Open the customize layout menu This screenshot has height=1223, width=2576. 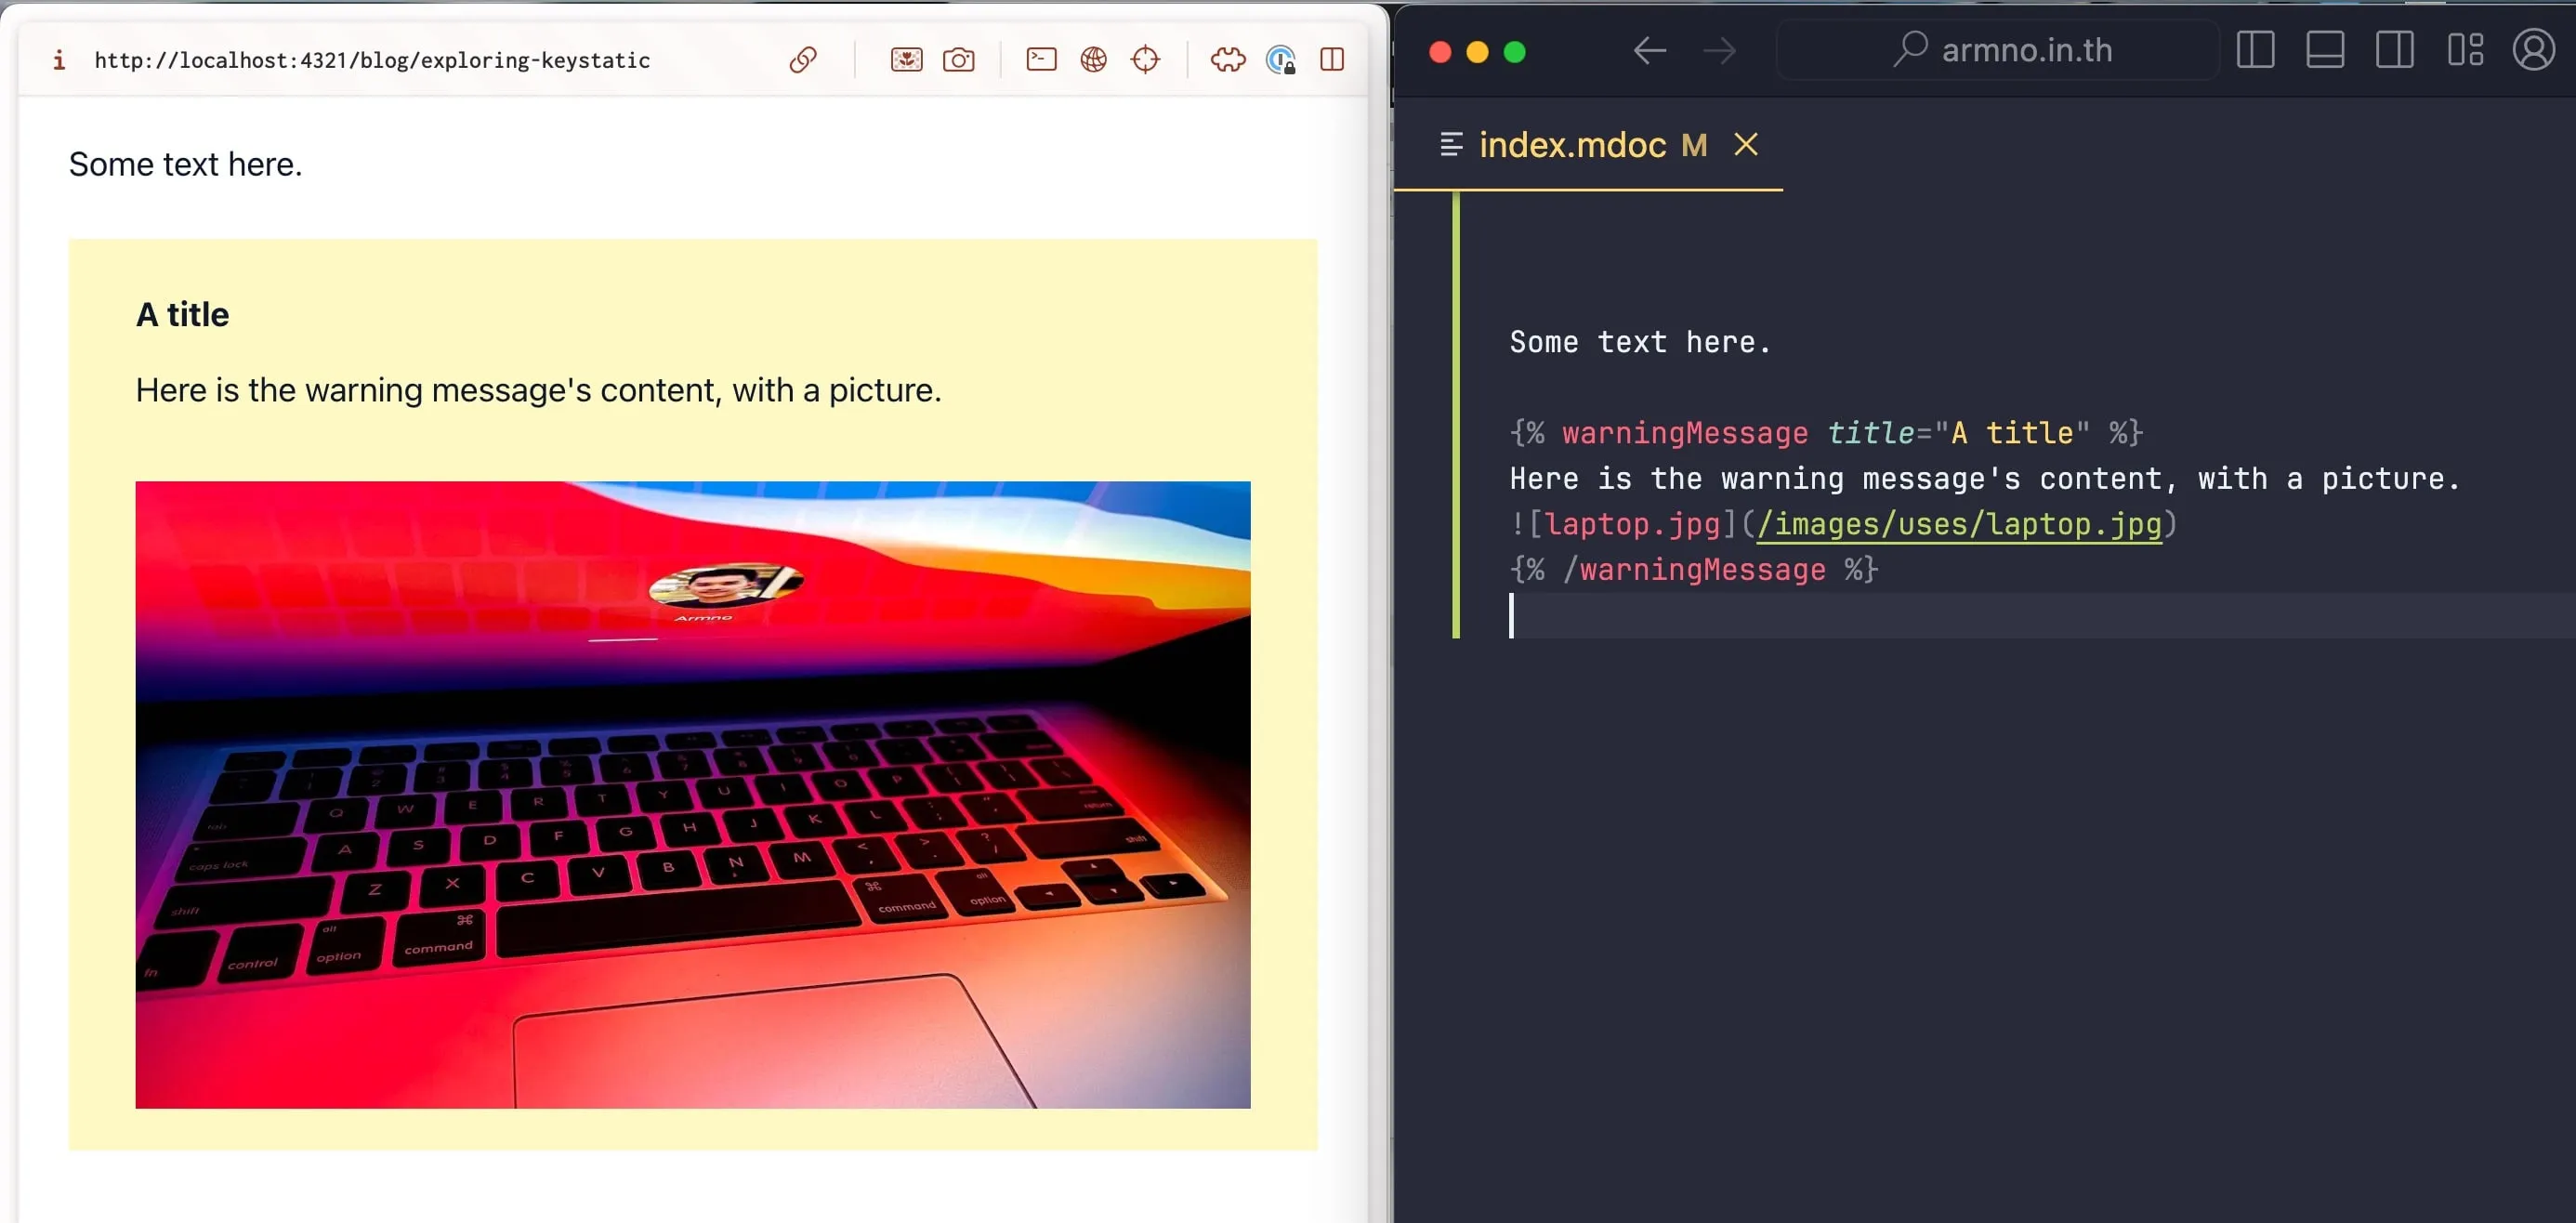pyautogui.click(x=2465, y=50)
